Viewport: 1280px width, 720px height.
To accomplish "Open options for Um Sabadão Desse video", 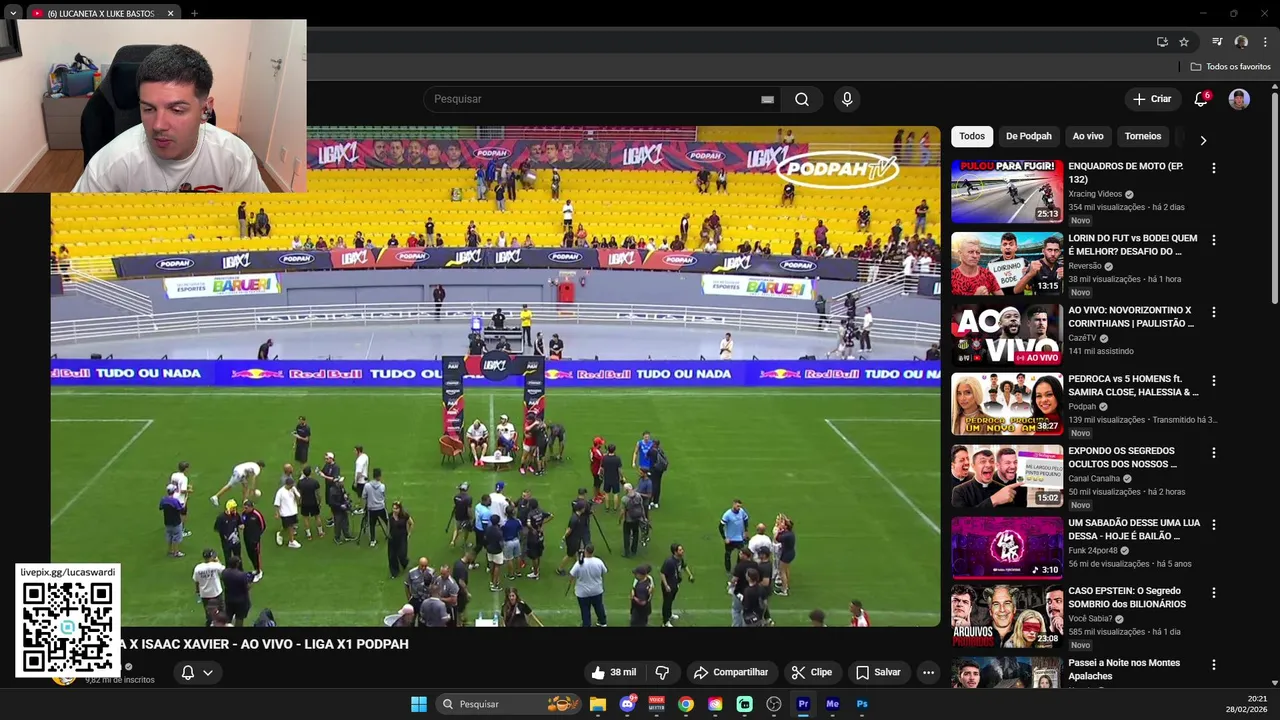I will pyautogui.click(x=1214, y=524).
